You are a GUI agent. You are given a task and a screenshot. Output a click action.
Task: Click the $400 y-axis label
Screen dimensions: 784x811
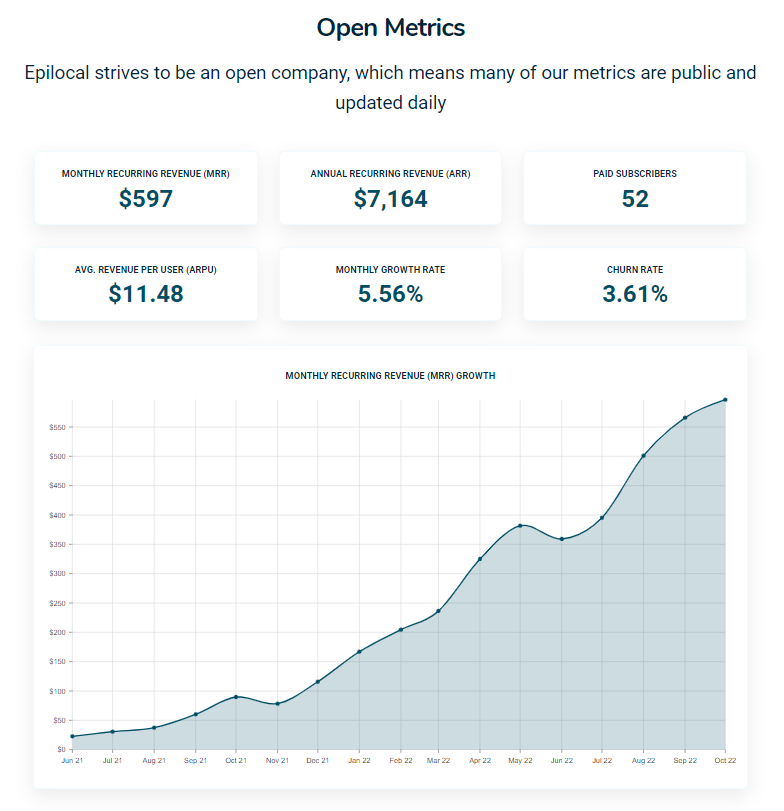[x=57, y=515]
